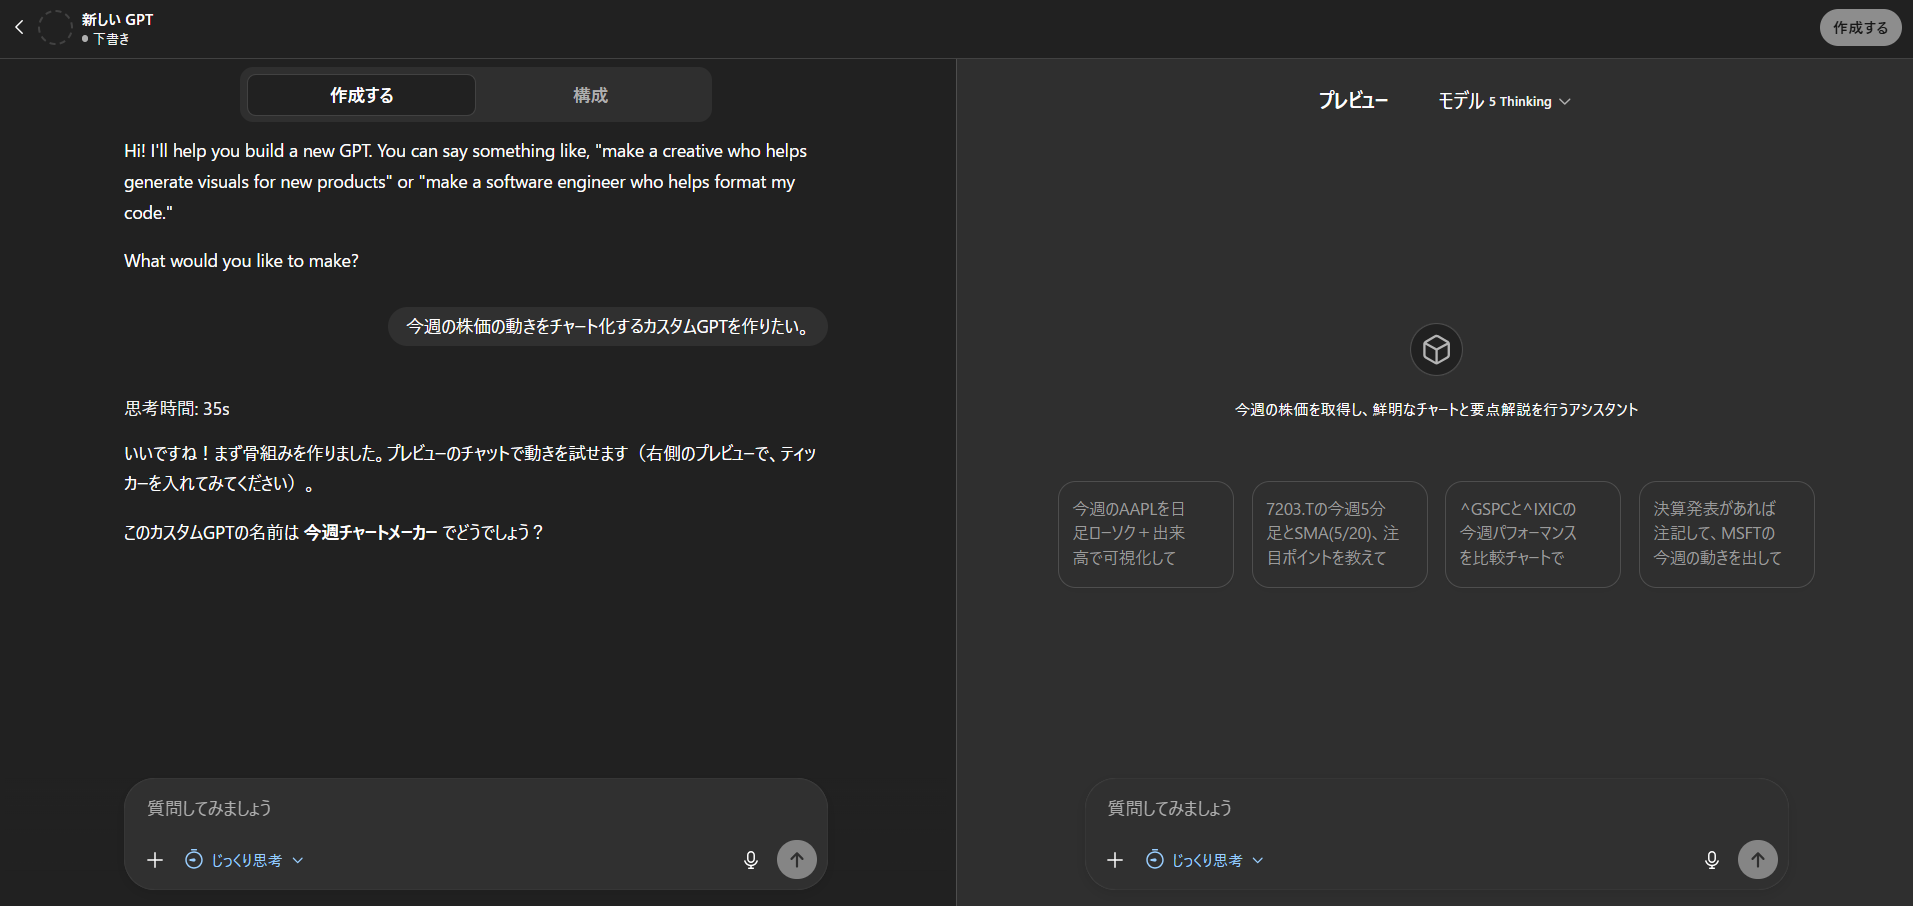The height and width of the screenshot is (906, 1913).
Task: Switch to the 構成 tab
Action: (x=590, y=95)
